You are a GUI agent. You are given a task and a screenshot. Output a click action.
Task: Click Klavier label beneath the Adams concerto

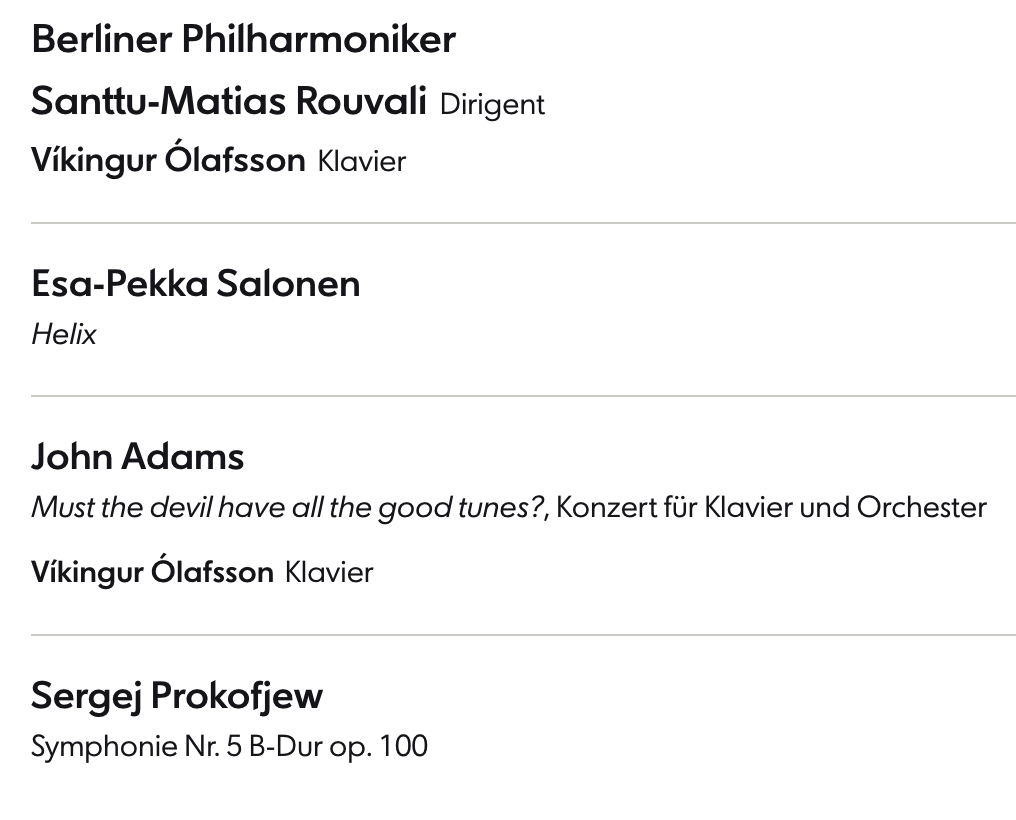[x=329, y=573]
